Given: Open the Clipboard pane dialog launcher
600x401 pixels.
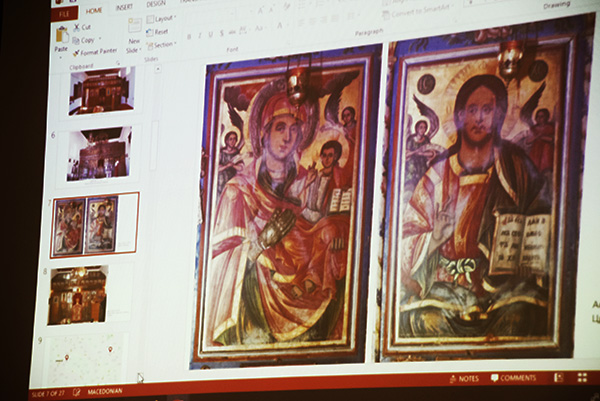Looking at the screenshot, I should [119, 62].
